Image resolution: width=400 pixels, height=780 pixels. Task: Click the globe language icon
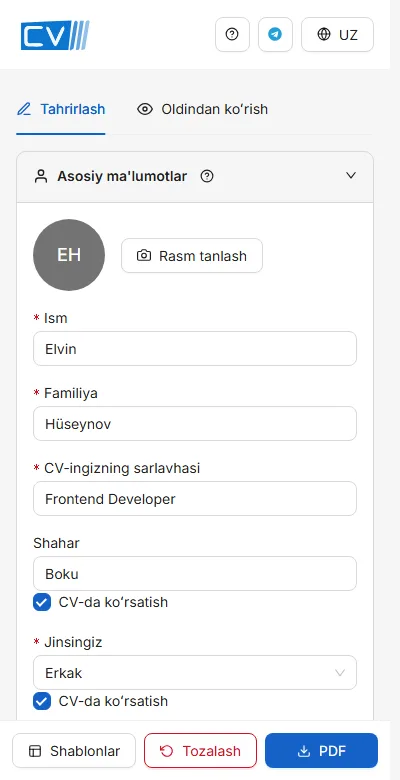[324, 34]
